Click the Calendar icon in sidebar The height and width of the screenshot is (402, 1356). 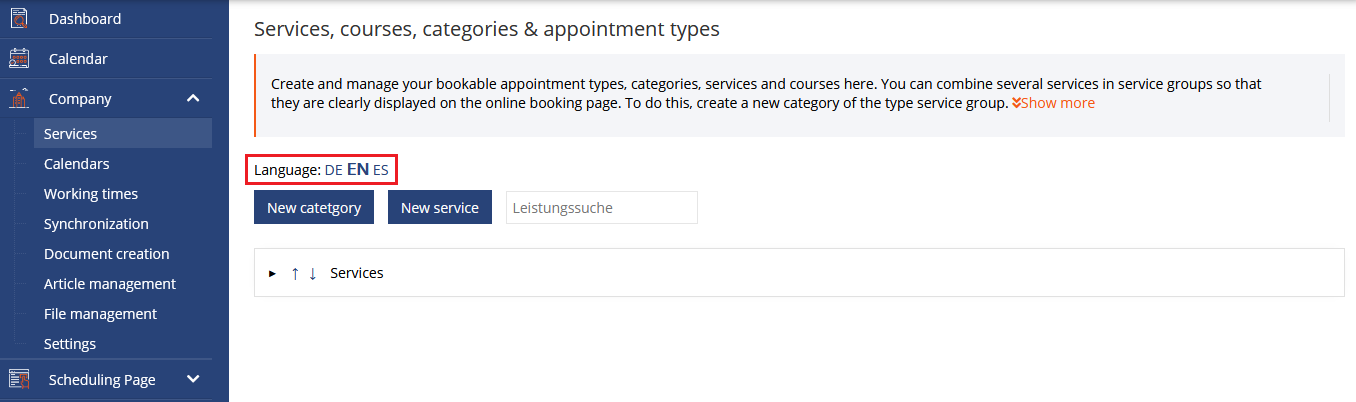[18, 58]
